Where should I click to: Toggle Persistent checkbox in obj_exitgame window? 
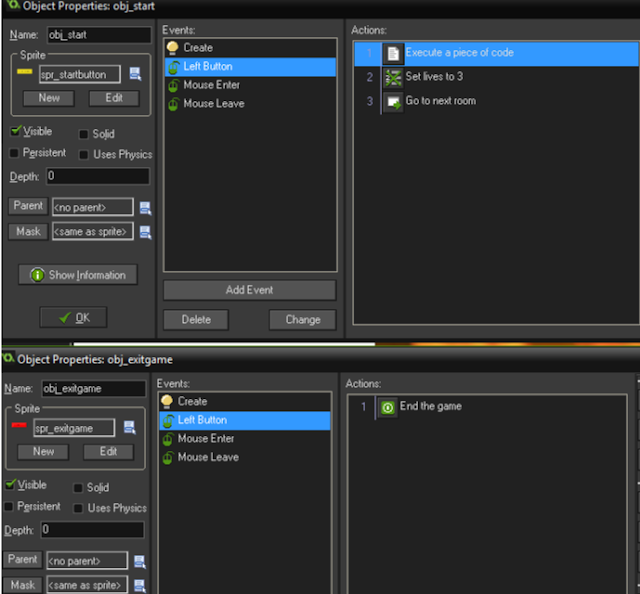pos(9,507)
